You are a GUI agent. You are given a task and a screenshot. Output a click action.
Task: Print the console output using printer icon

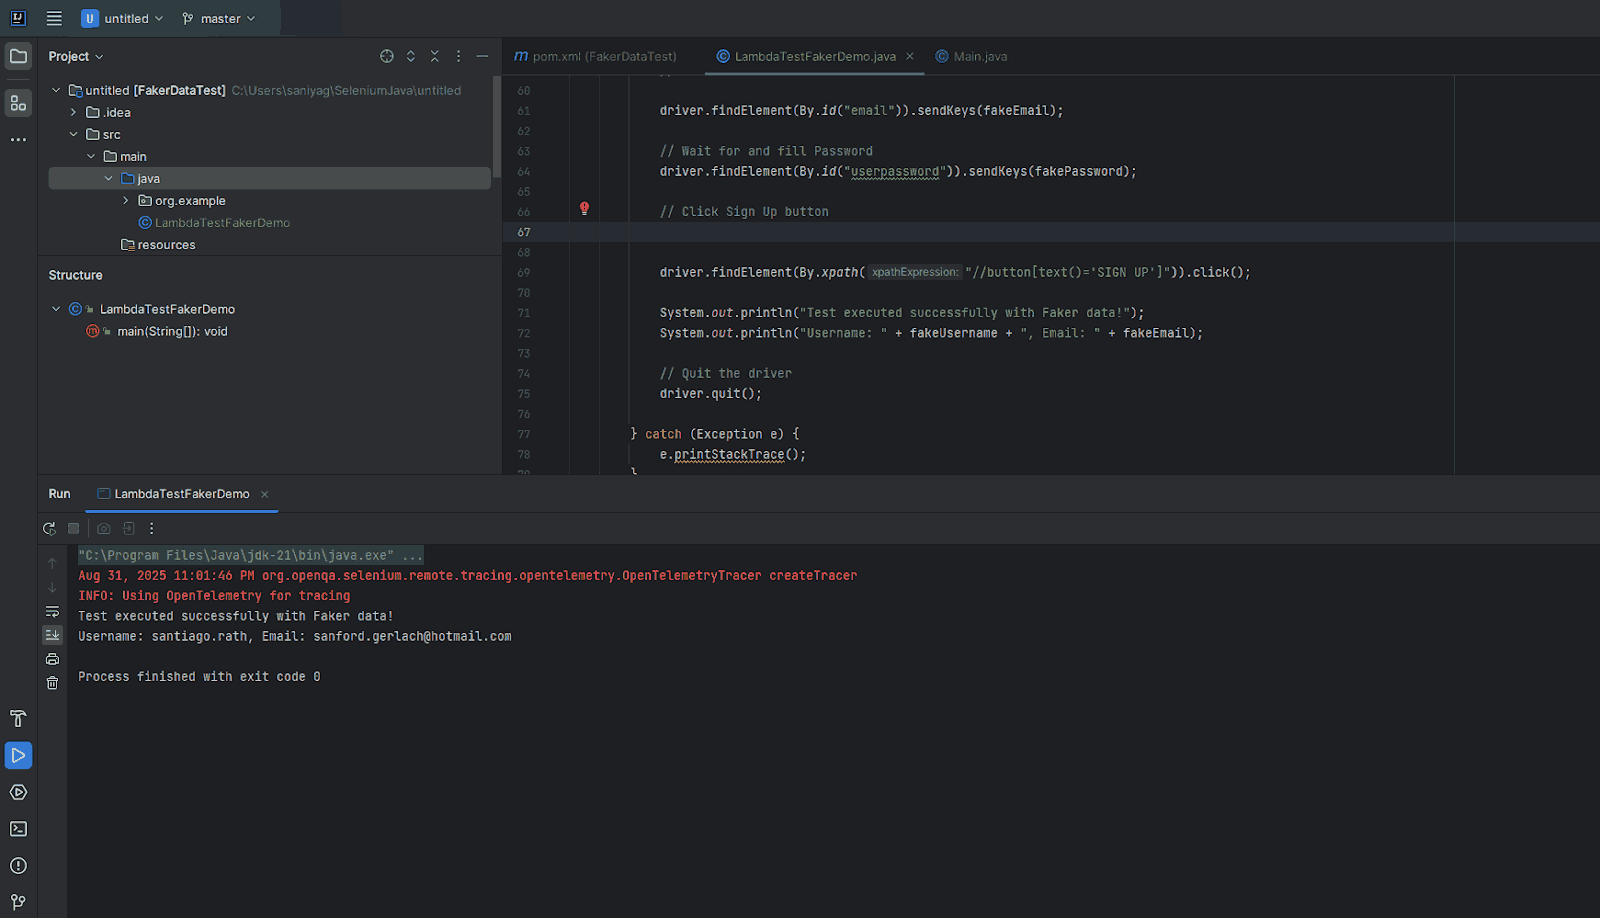52,659
